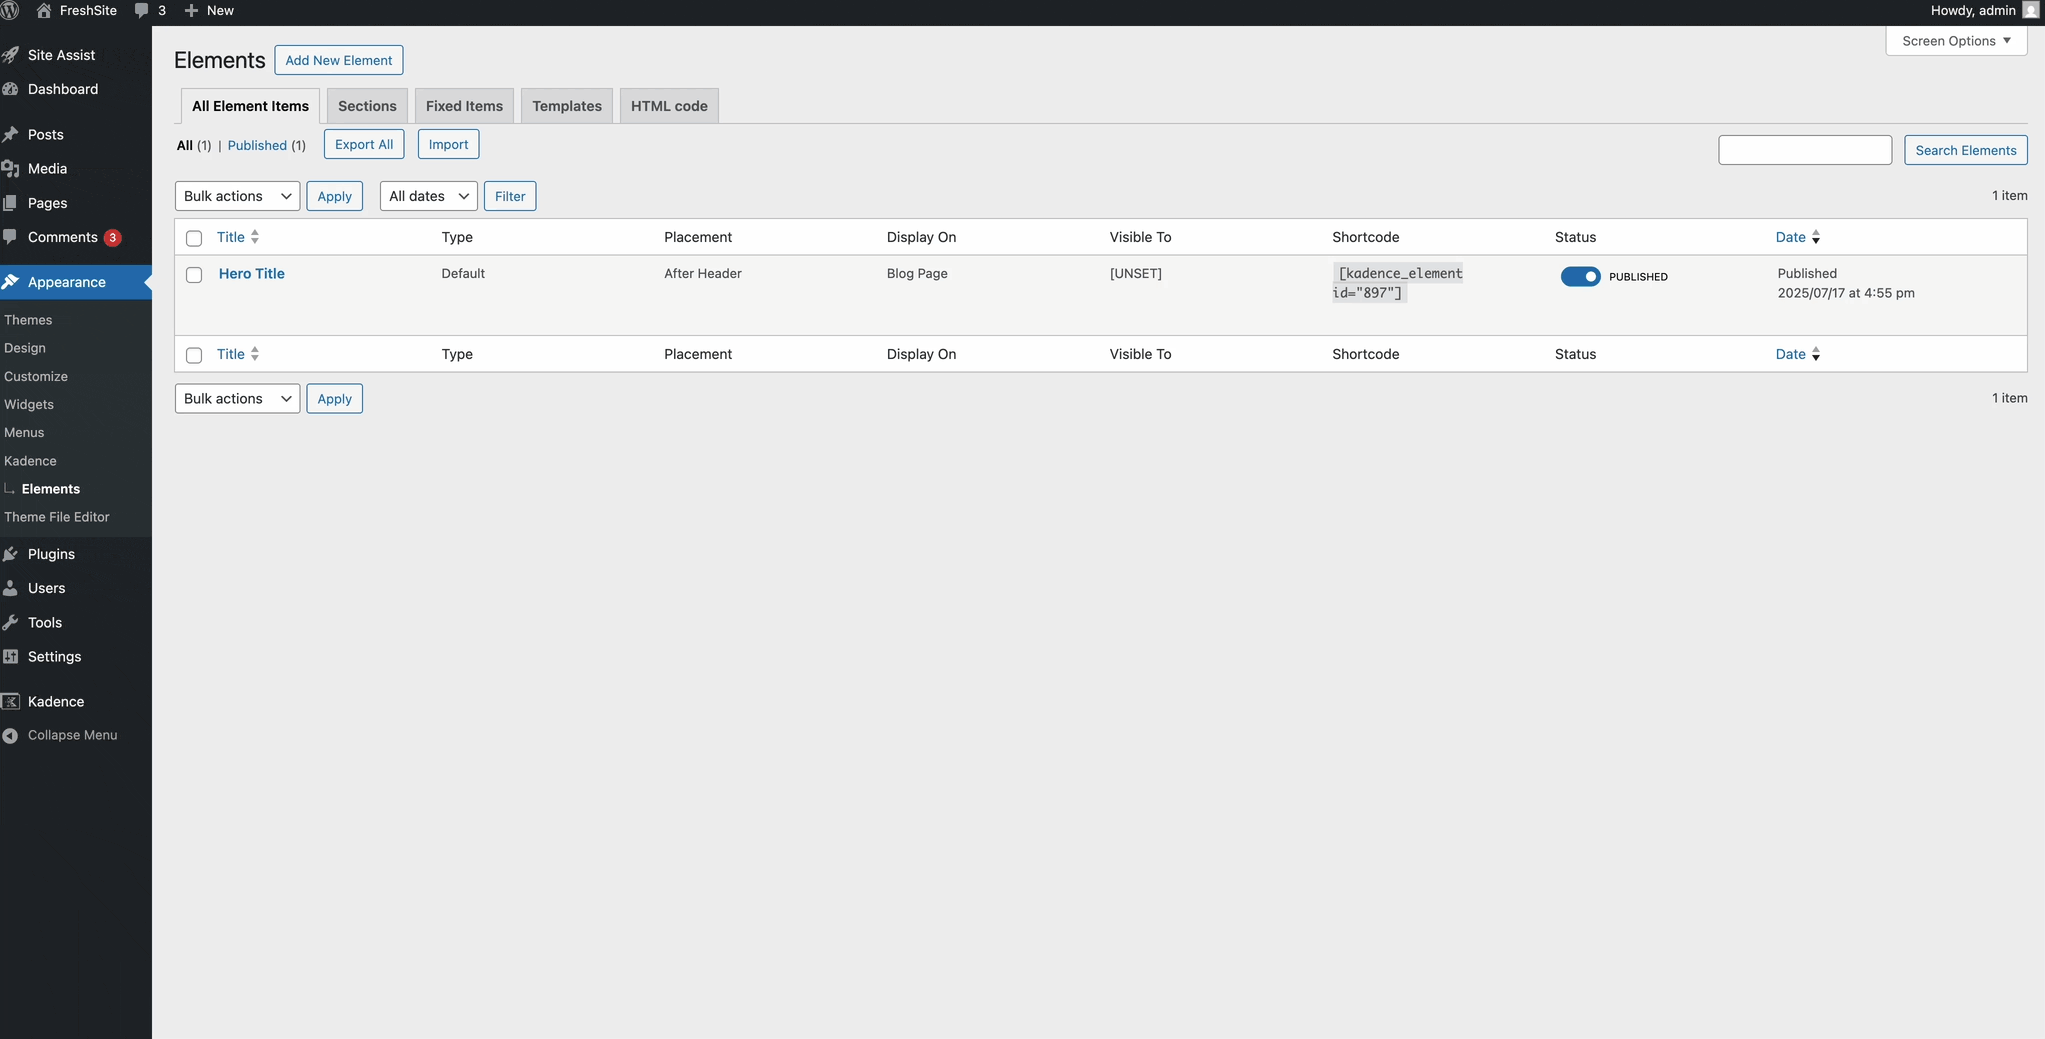Expand the Screen Options panel
Image resolution: width=2045 pixels, height=1039 pixels.
1955,41
